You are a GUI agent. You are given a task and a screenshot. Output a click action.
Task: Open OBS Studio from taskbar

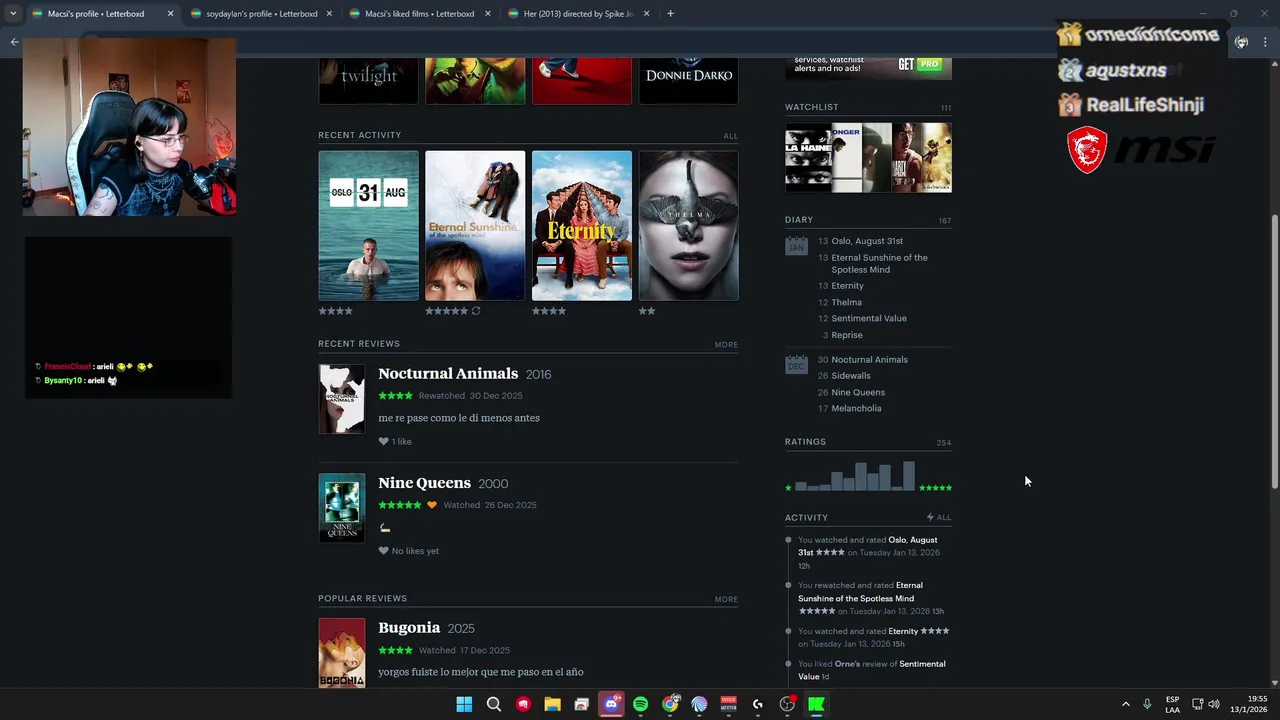click(787, 704)
